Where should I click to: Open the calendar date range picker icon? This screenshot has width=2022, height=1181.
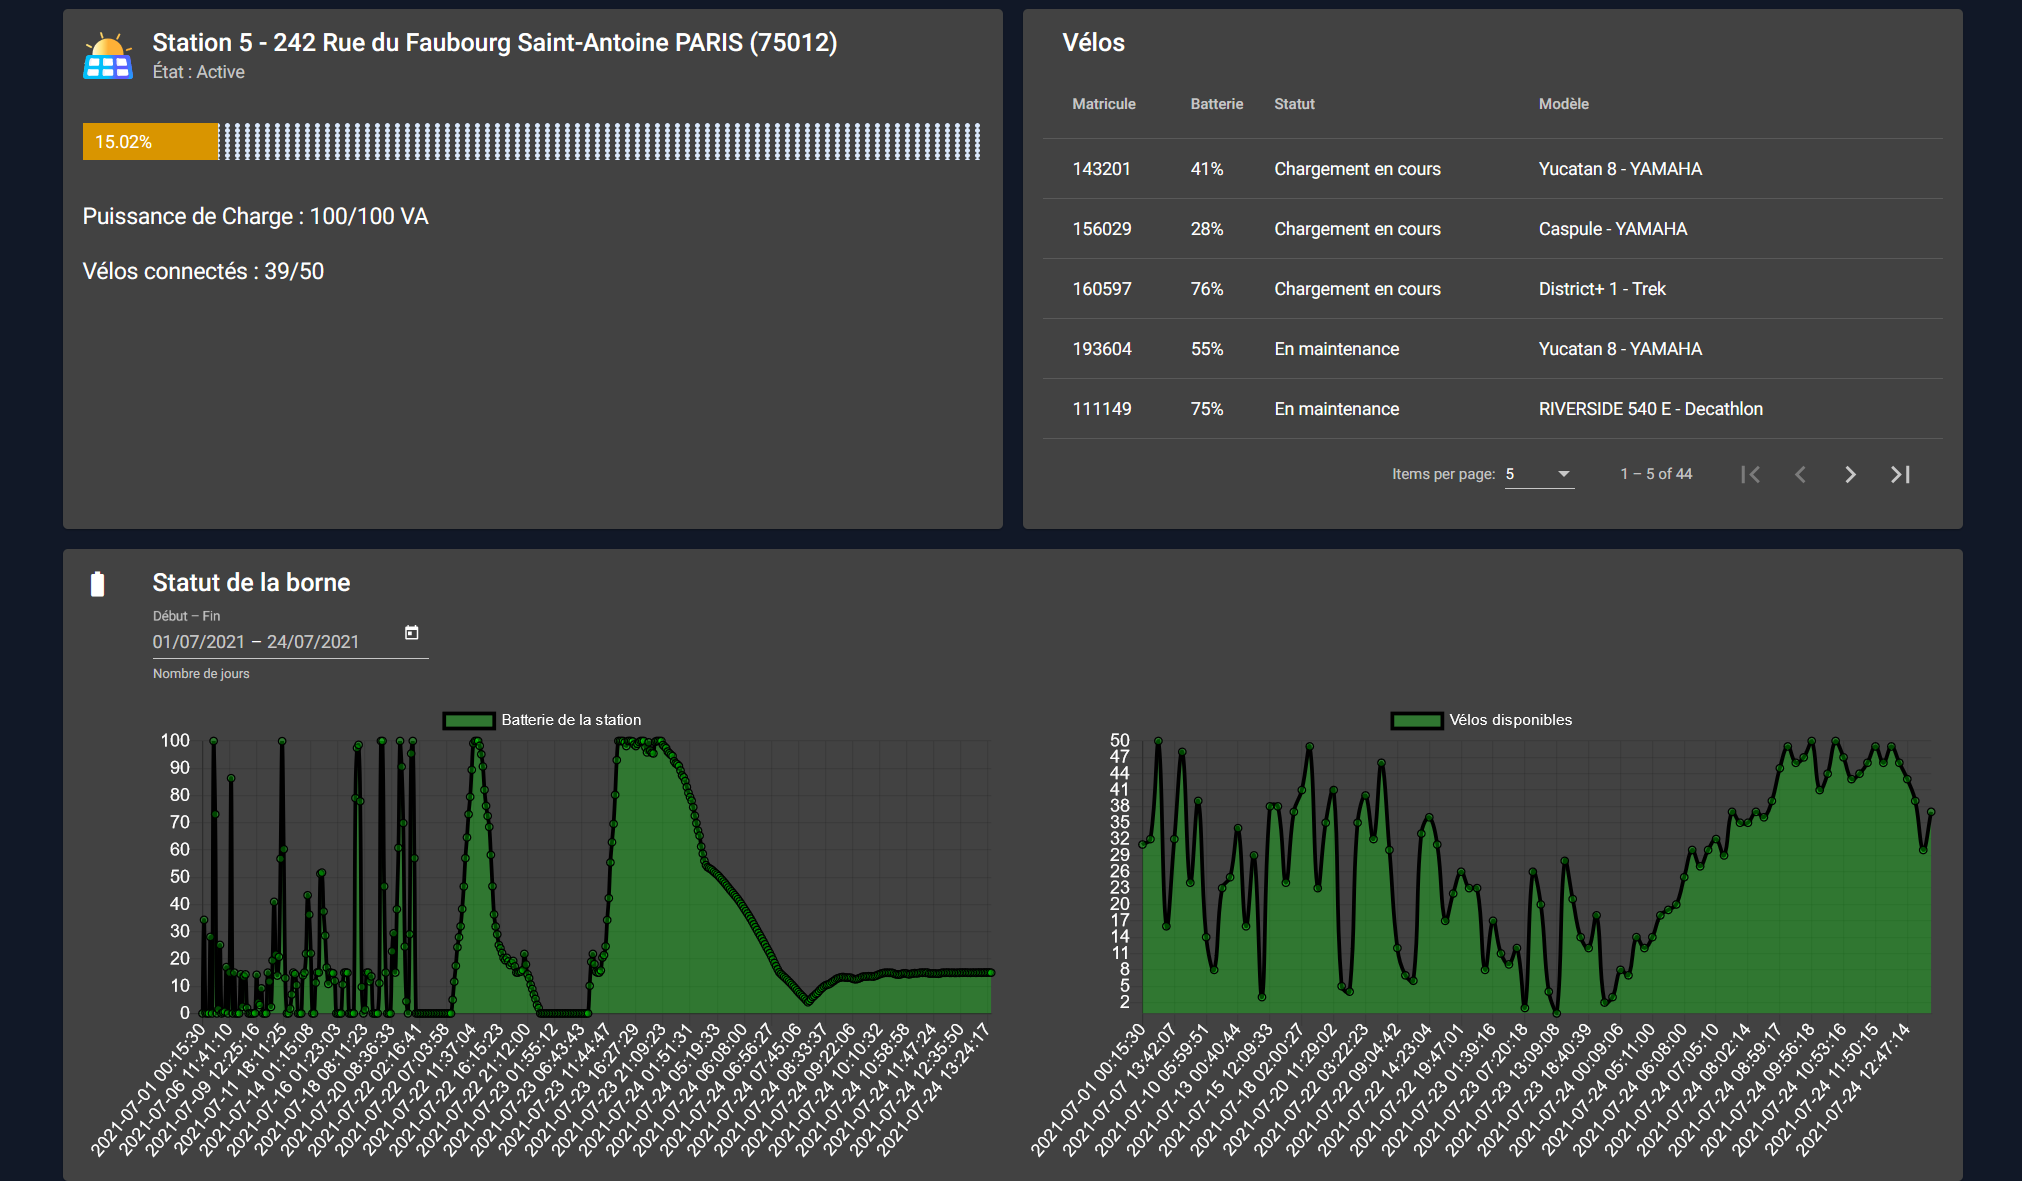(x=411, y=633)
